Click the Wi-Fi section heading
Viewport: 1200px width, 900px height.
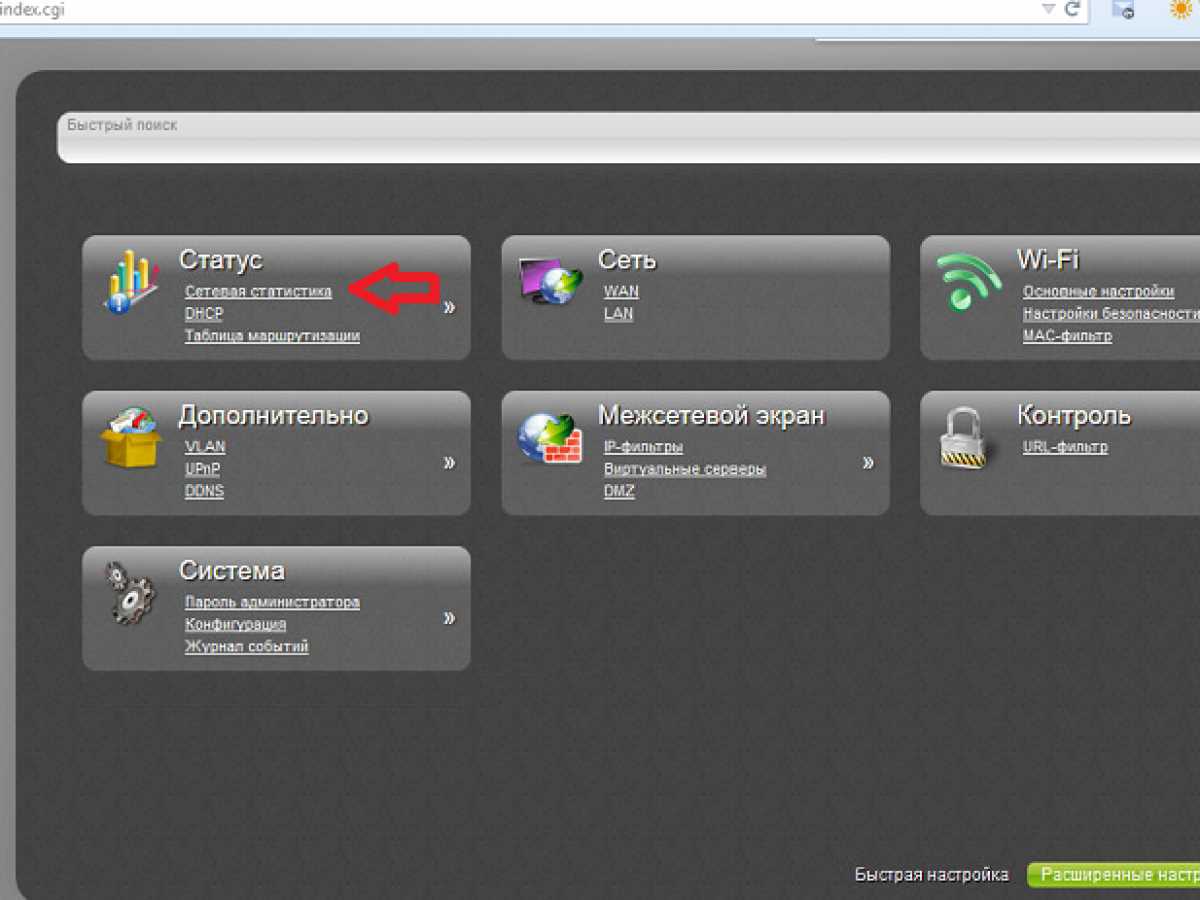(x=1048, y=260)
